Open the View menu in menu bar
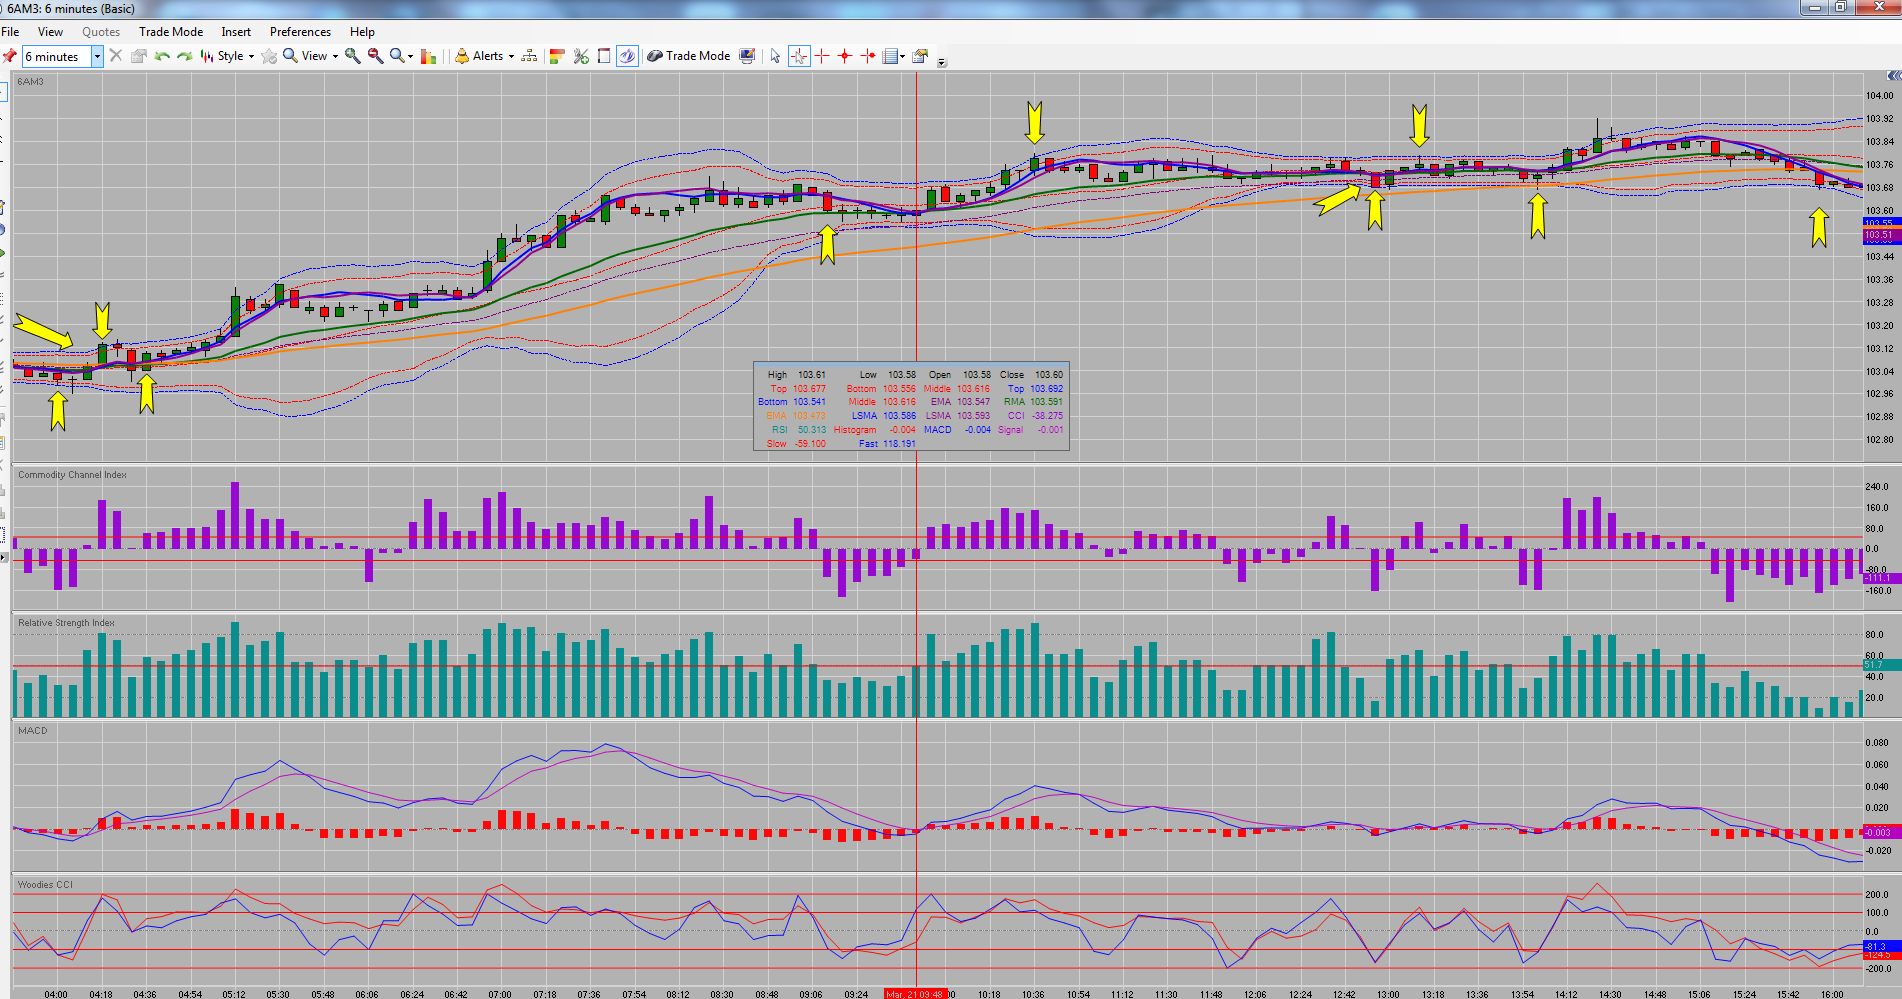1902x999 pixels. 50,32
